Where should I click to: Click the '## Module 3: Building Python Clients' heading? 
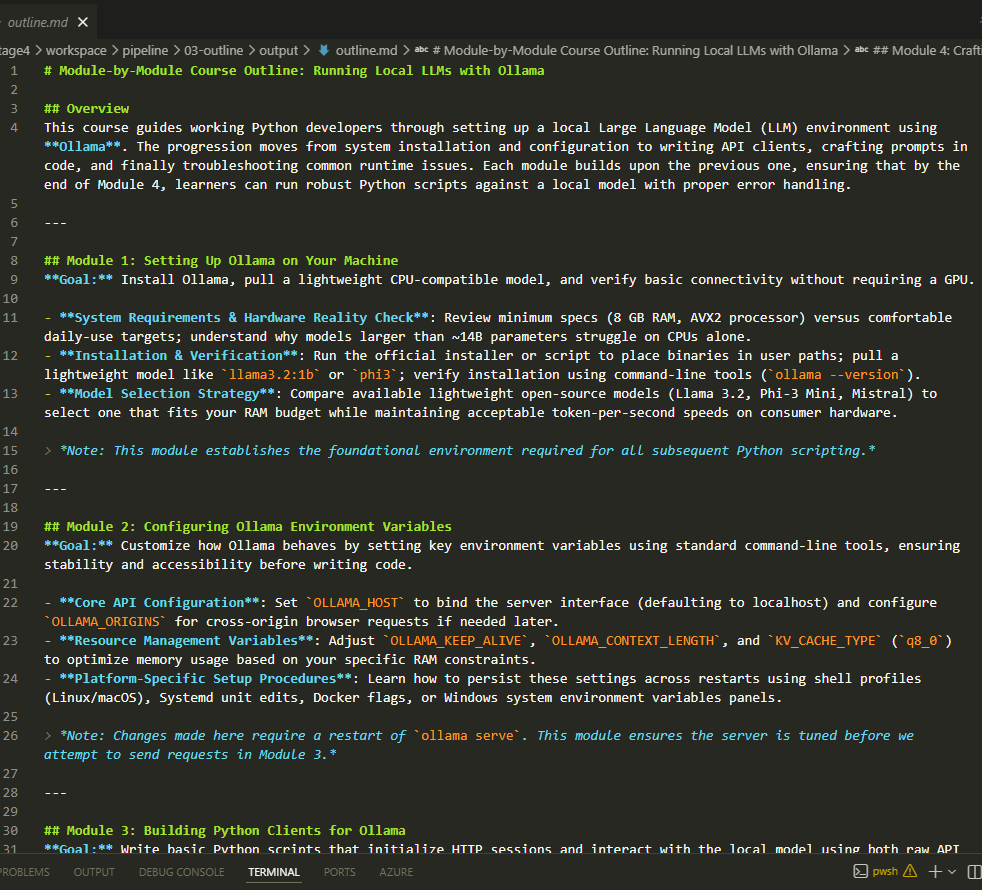224,830
